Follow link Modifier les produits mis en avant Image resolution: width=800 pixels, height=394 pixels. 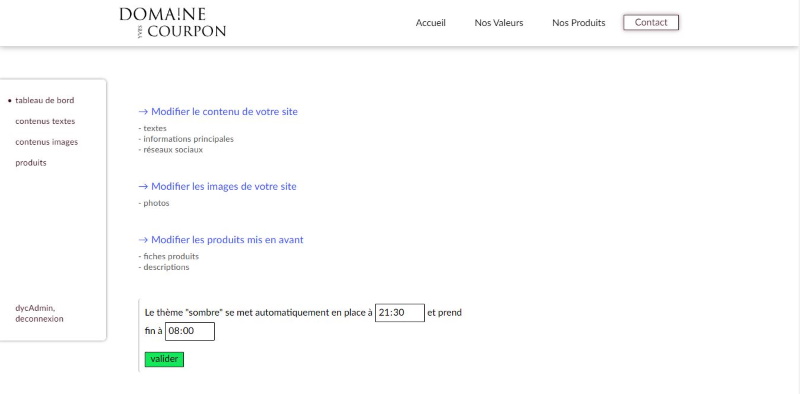pyautogui.click(x=221, y=240)
